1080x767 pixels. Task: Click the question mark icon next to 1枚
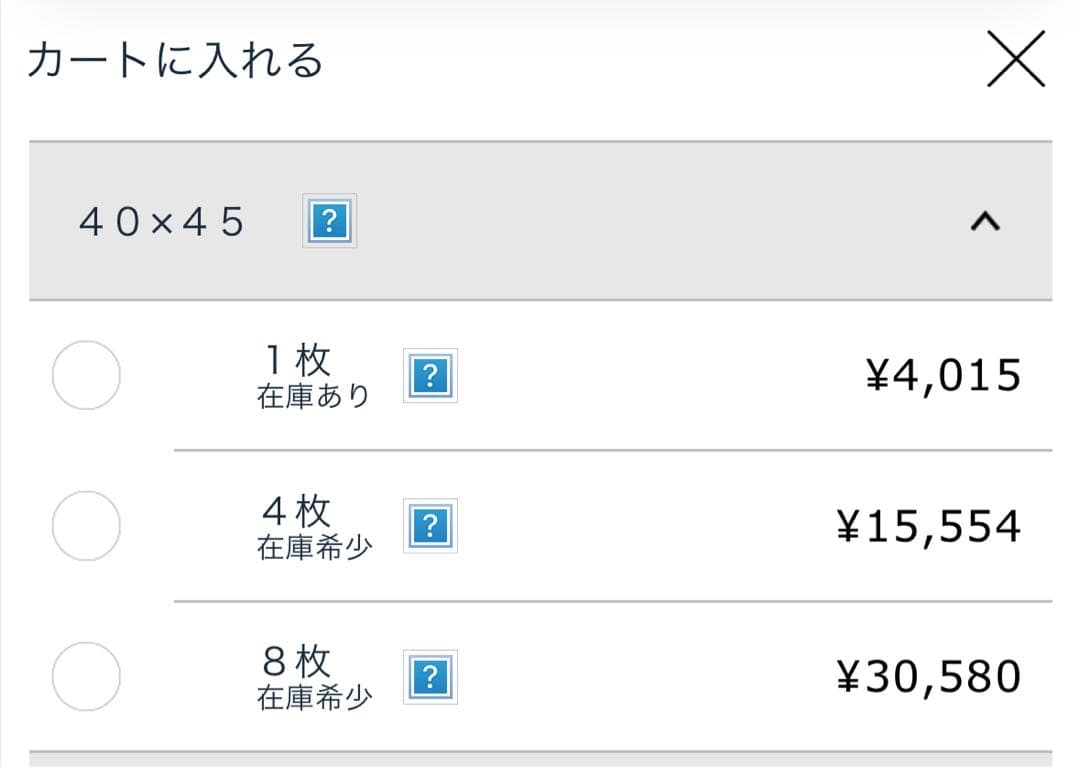coord(430,375)
